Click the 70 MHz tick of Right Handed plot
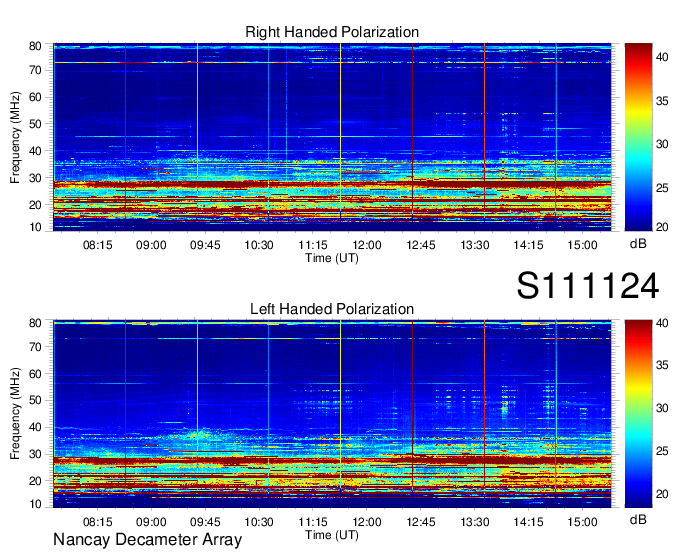This screenshot has width=680, height=552. 35,70
